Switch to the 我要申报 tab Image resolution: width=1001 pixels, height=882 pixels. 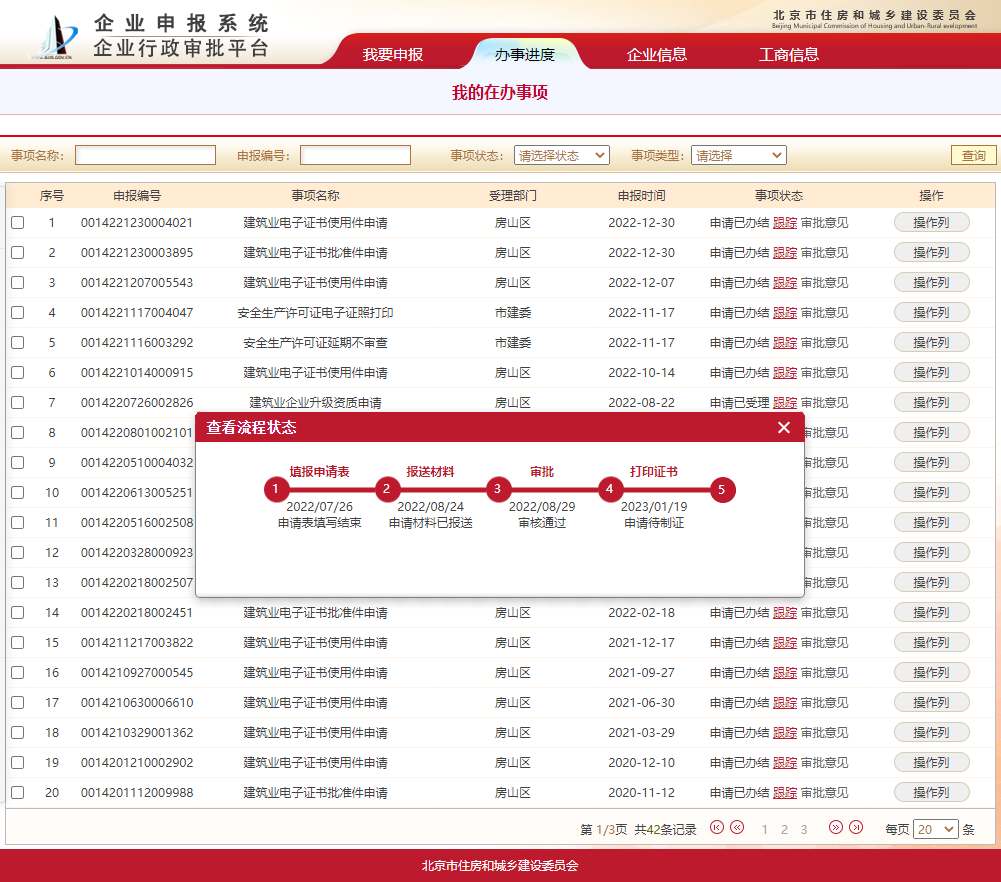pyautogui.click(x=392, y=54)
